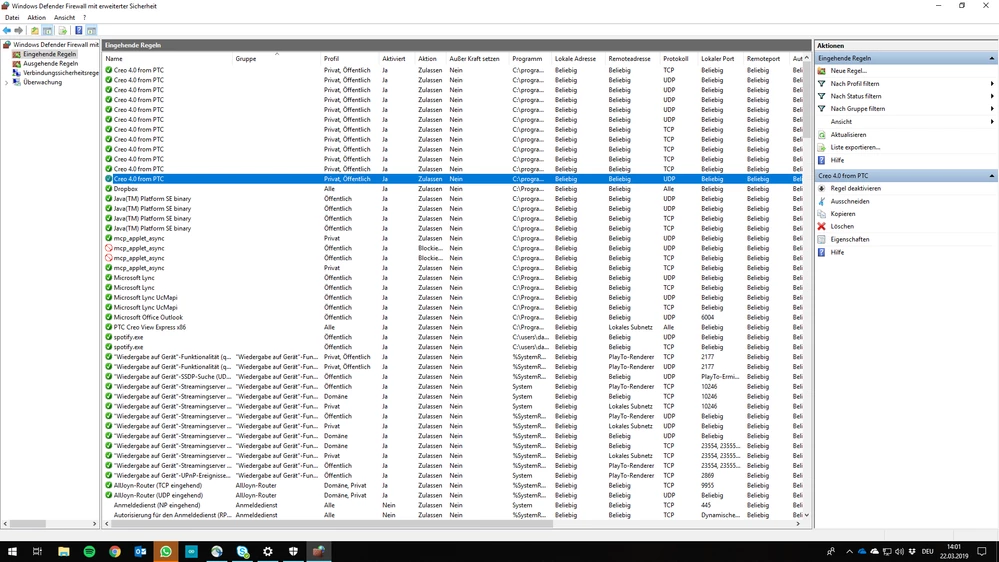Click Neue Regel... in the actions pane
This screenshot has width=999, height=562.
point(848,71)
